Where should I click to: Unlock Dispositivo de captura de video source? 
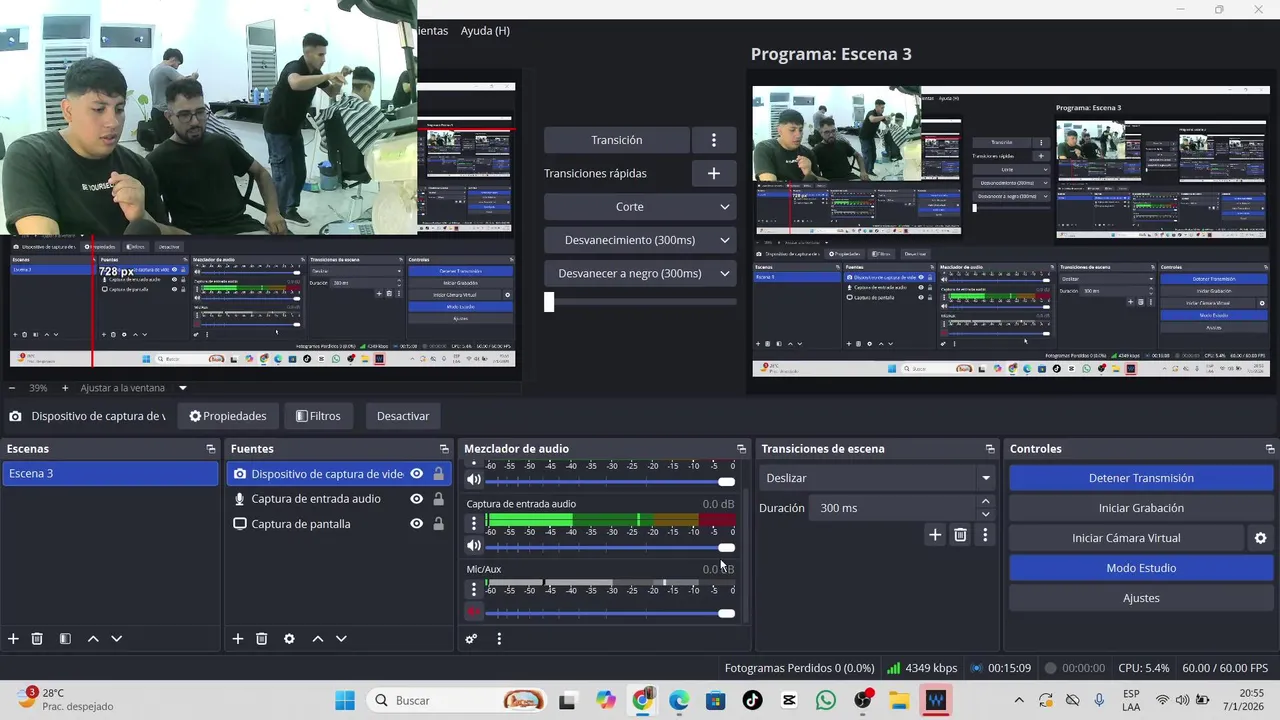coord(438,474)
